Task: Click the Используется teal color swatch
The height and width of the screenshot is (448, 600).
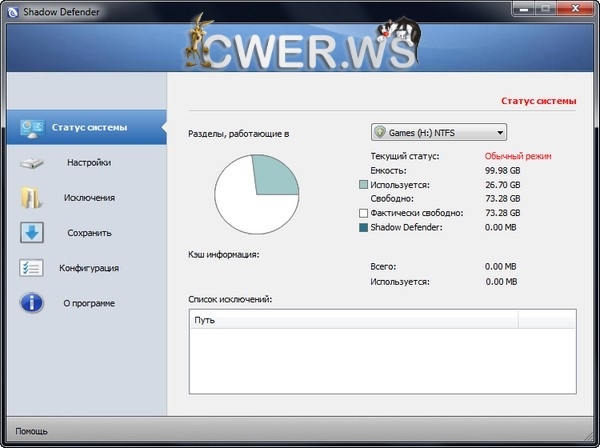Action: point(363,185)
